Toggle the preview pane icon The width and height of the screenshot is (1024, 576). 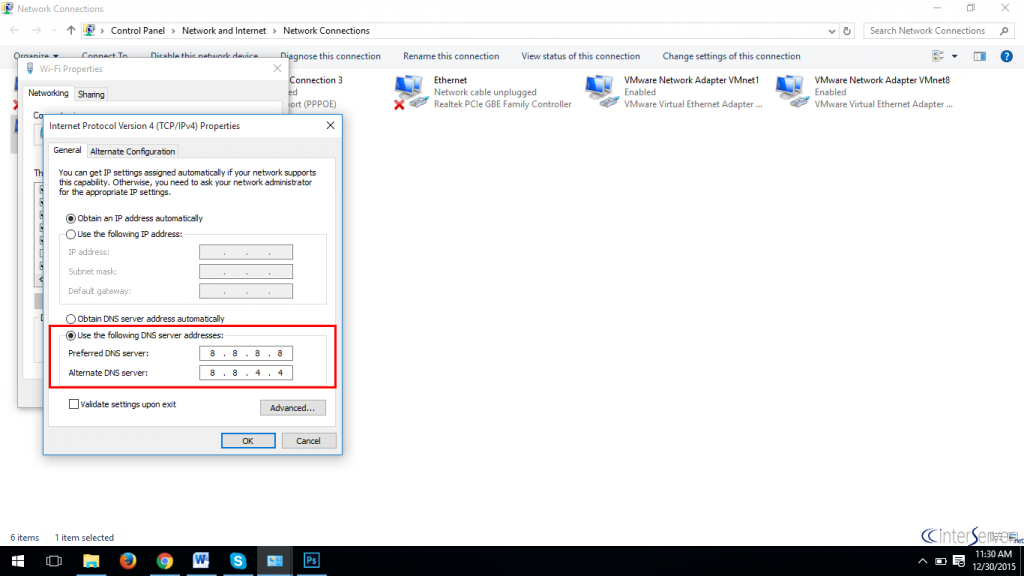pyautogui.click(x=980, y=56)
